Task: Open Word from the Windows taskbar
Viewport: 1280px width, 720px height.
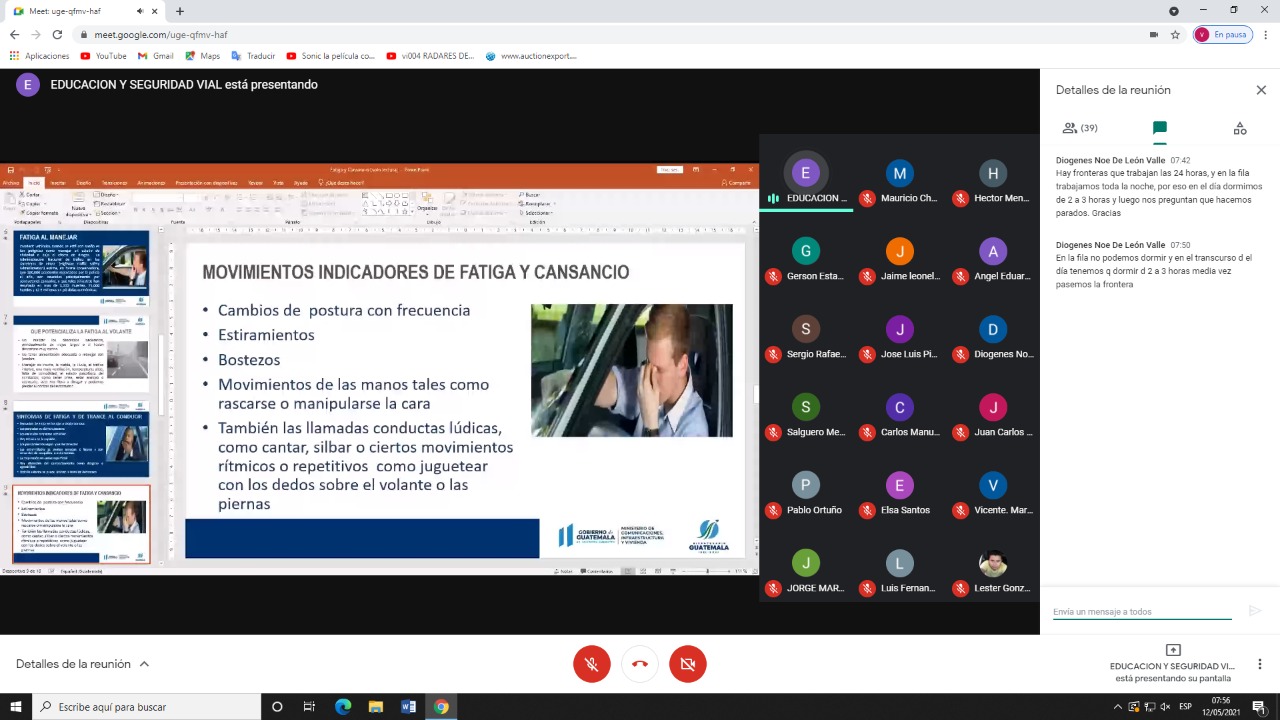Action: pos(408,707)
